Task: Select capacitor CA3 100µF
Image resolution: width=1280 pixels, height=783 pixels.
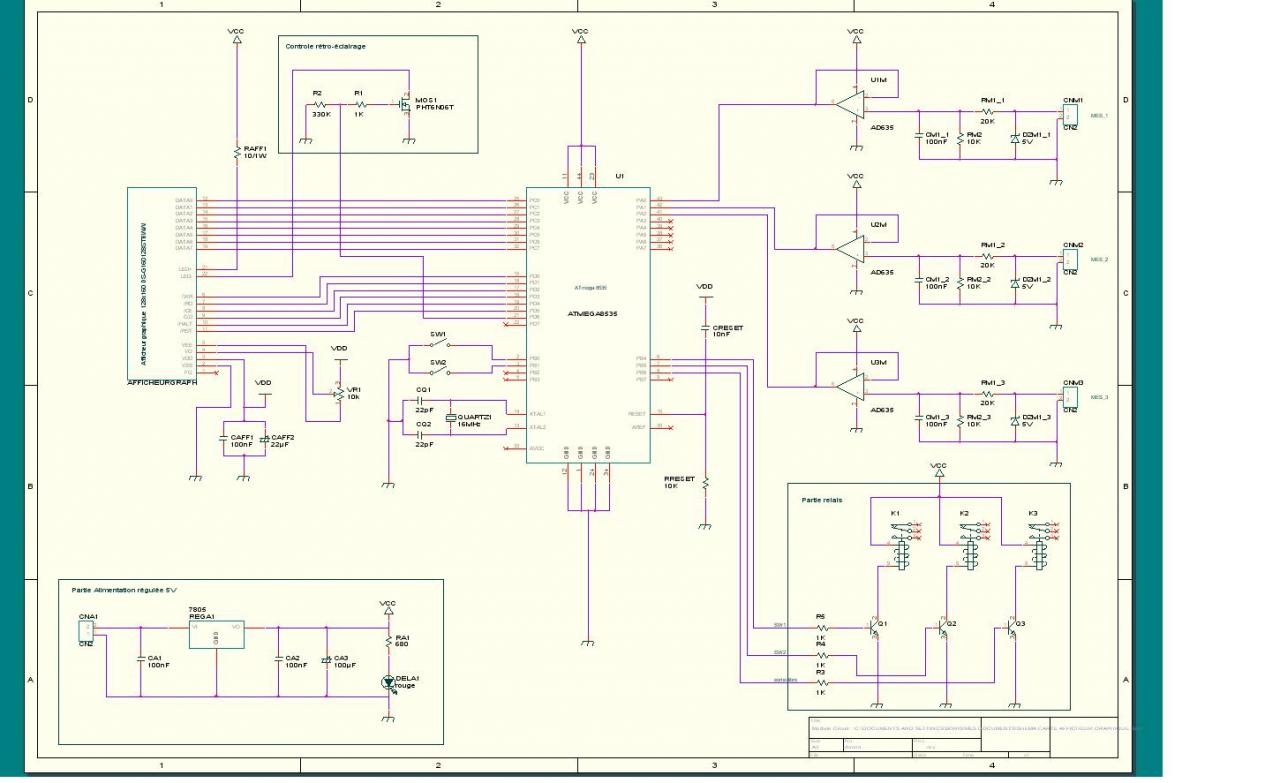Action: coord(326,660)
